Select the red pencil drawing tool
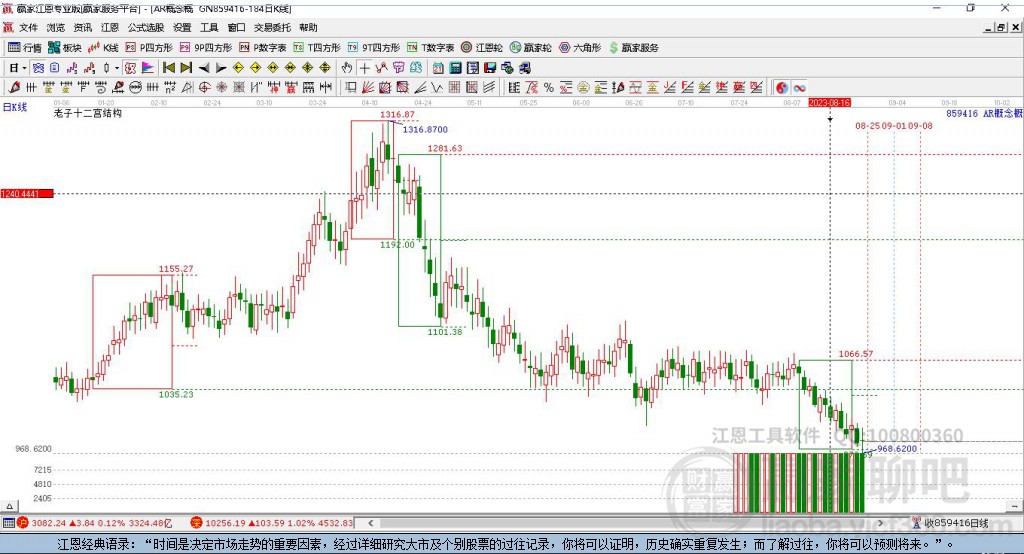This screenshot has width=1024, height=554. (x=14, y=88)
